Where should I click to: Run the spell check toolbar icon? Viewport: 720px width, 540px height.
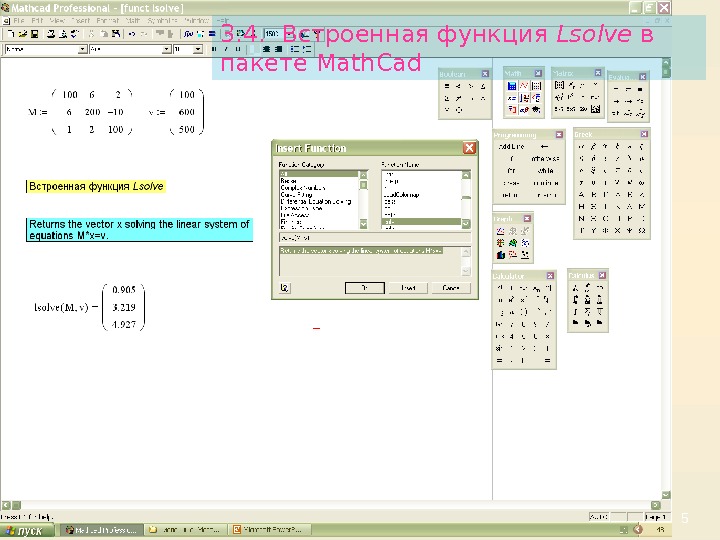click(x=74, y=34)
